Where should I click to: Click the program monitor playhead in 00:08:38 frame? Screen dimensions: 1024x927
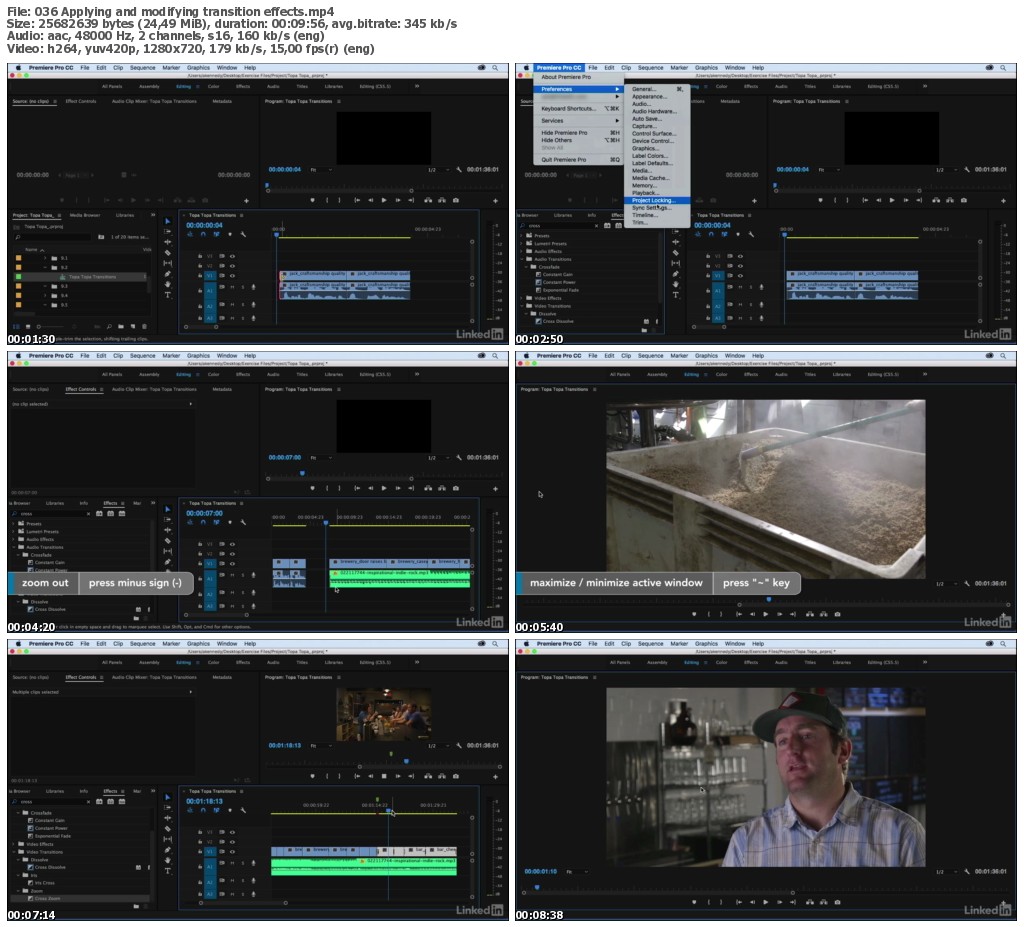[537, 887]
